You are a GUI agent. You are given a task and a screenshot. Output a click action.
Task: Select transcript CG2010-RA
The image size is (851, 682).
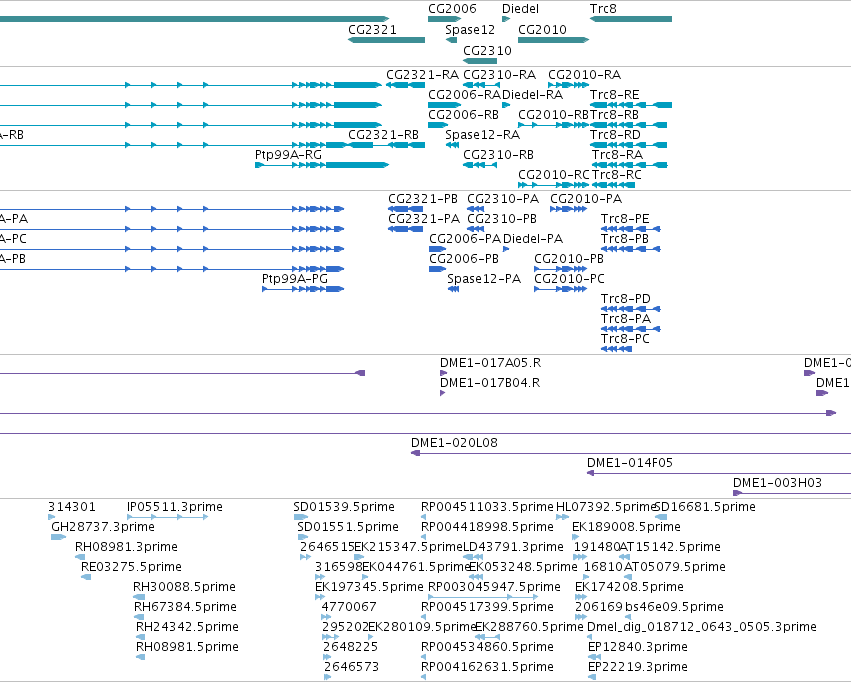568,85
